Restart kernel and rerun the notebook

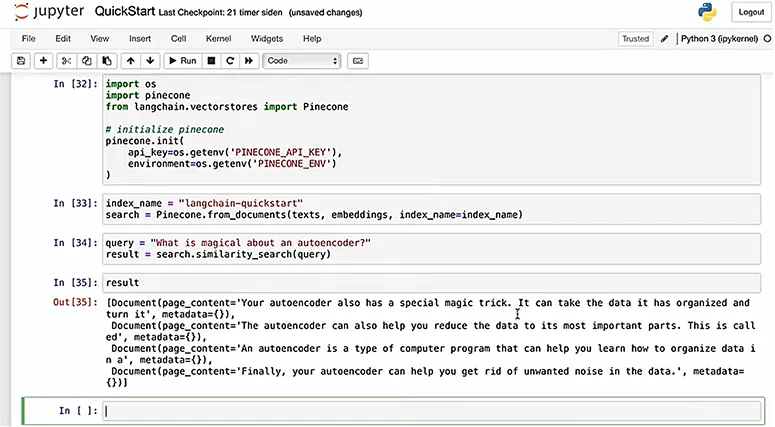[x=248, y=61]
